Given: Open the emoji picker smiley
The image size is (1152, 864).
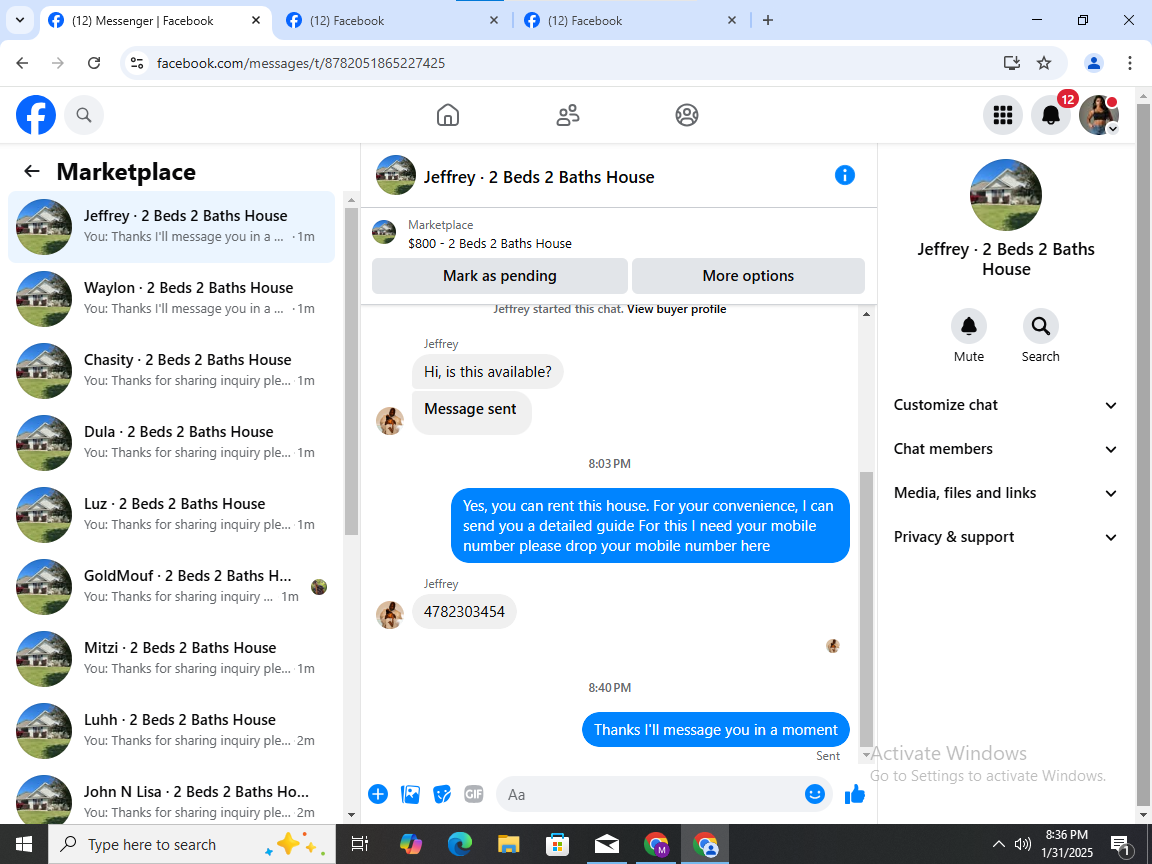Looking at the screenshot, I should pyautogui.click(x=814, y=794).
